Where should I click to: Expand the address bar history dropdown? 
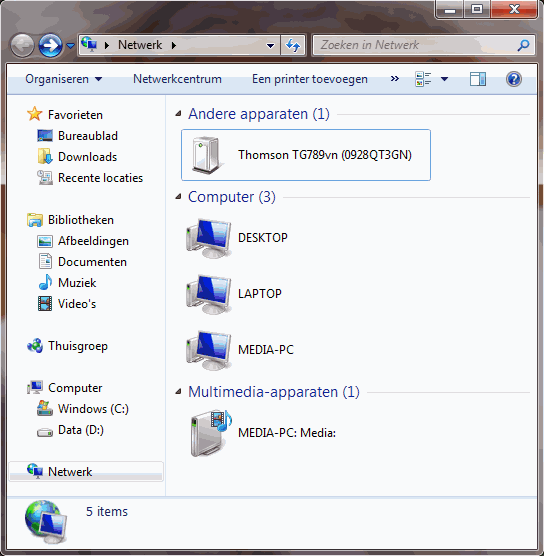coord(270,45)
